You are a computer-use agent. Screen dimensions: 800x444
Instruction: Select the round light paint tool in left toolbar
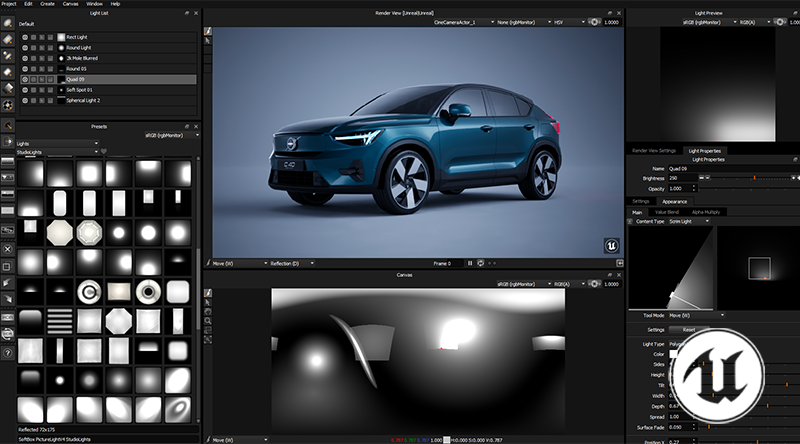pos(8,23)
